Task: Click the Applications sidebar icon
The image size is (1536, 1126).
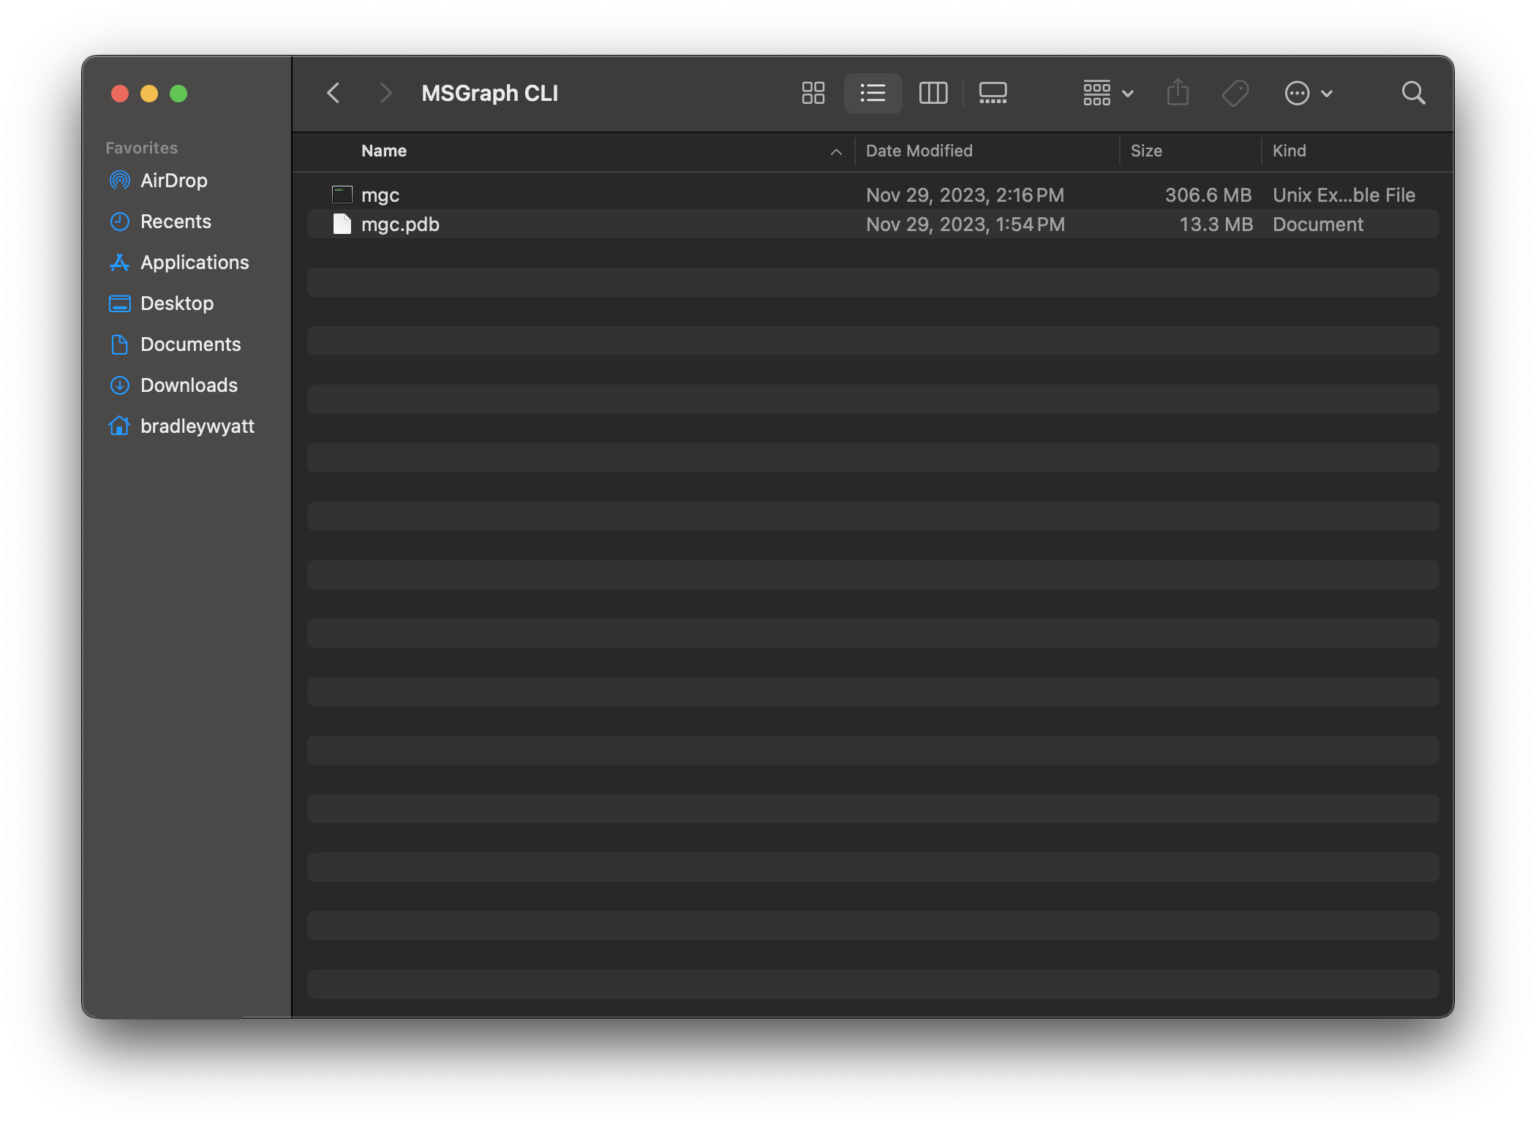Action: pos(119,262)
